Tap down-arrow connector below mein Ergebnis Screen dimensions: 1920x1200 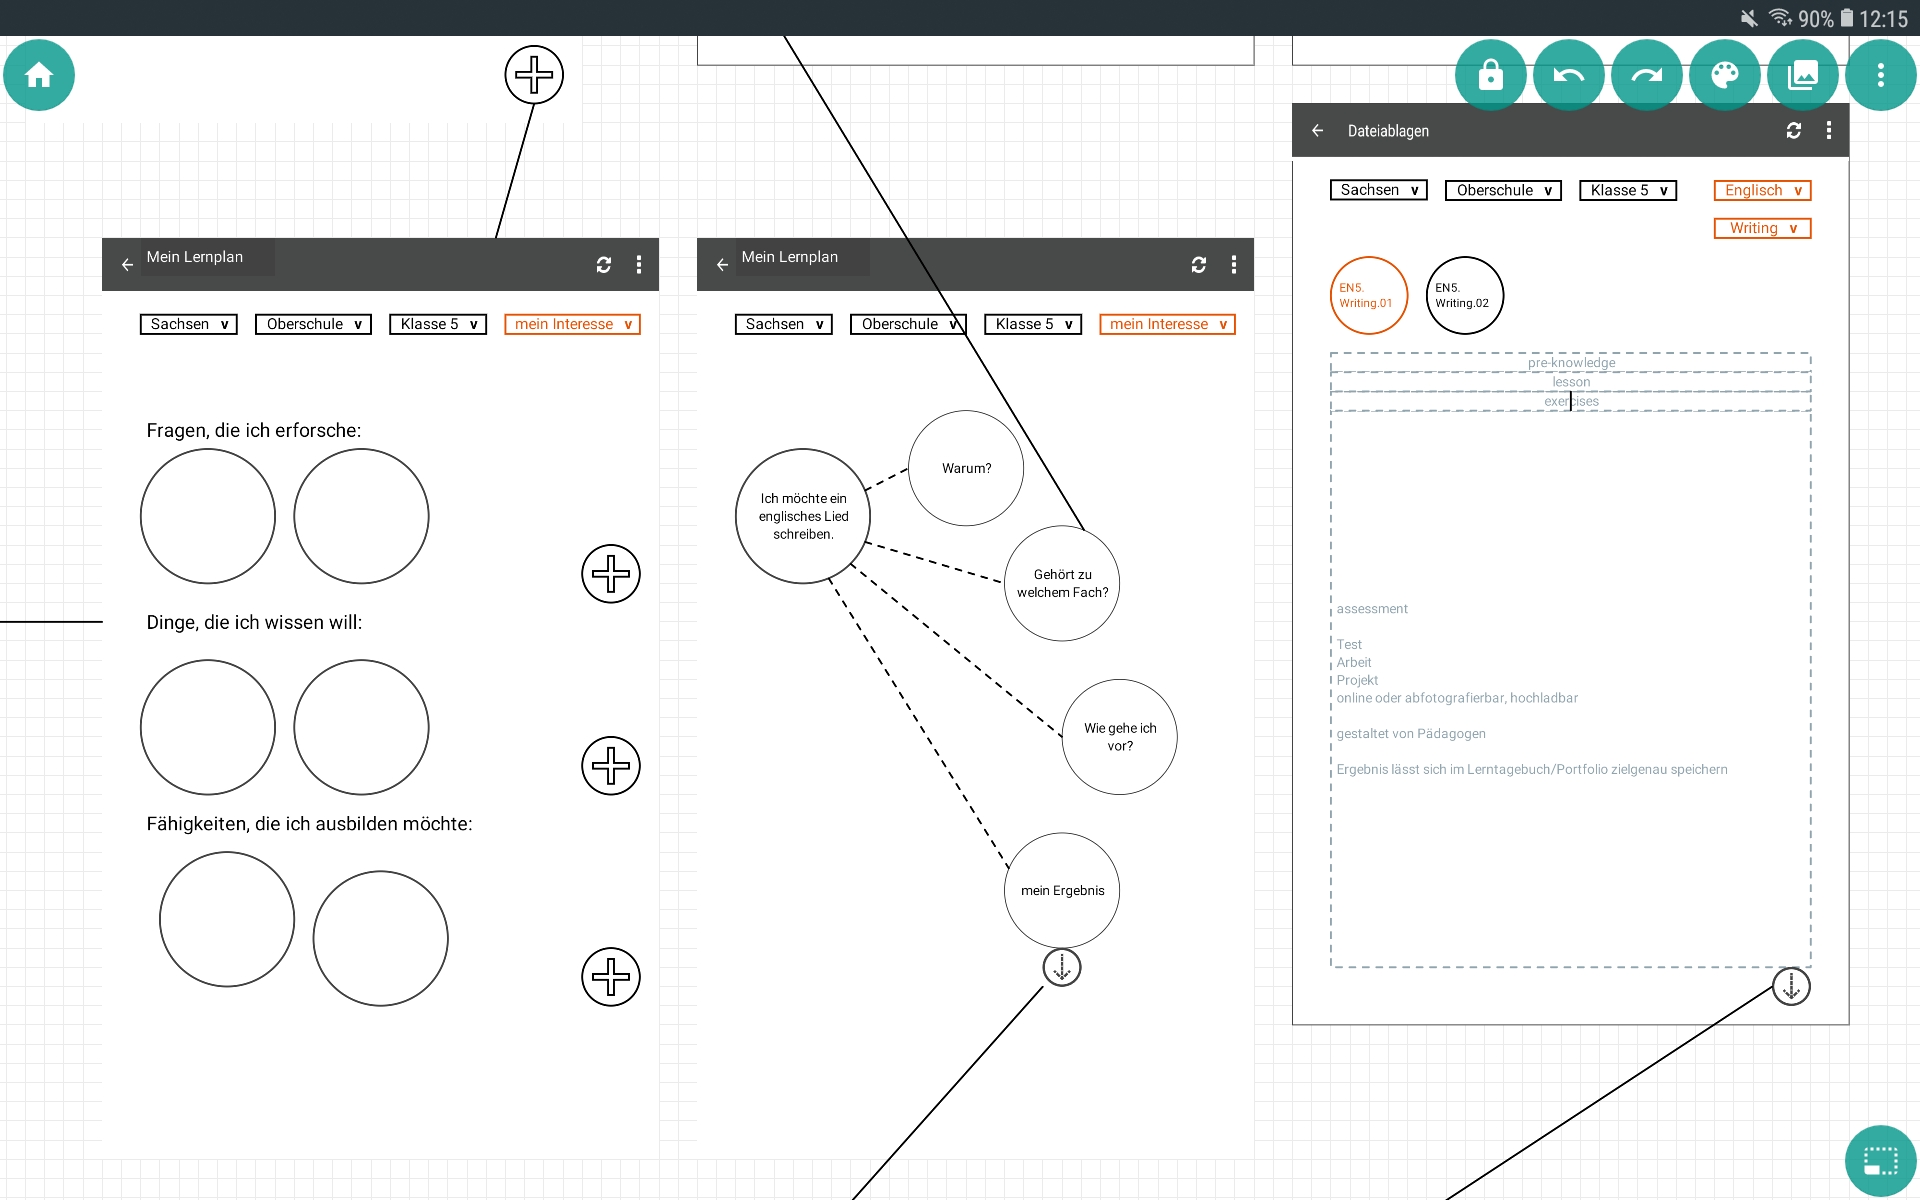pos(1062,967)
